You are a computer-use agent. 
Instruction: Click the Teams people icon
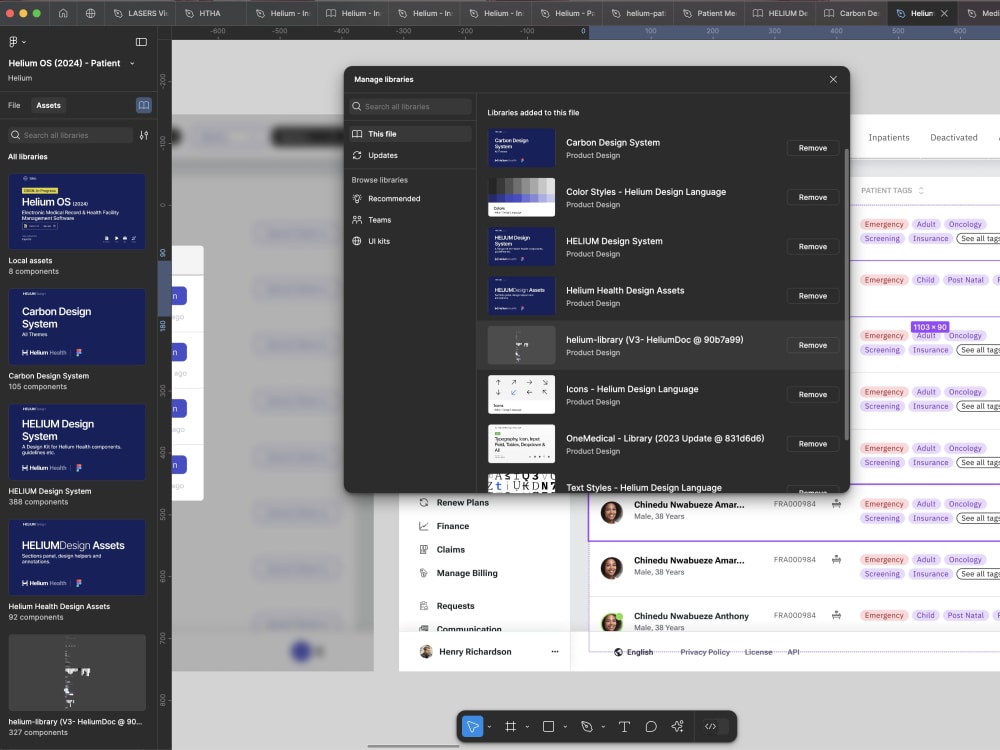357,220
